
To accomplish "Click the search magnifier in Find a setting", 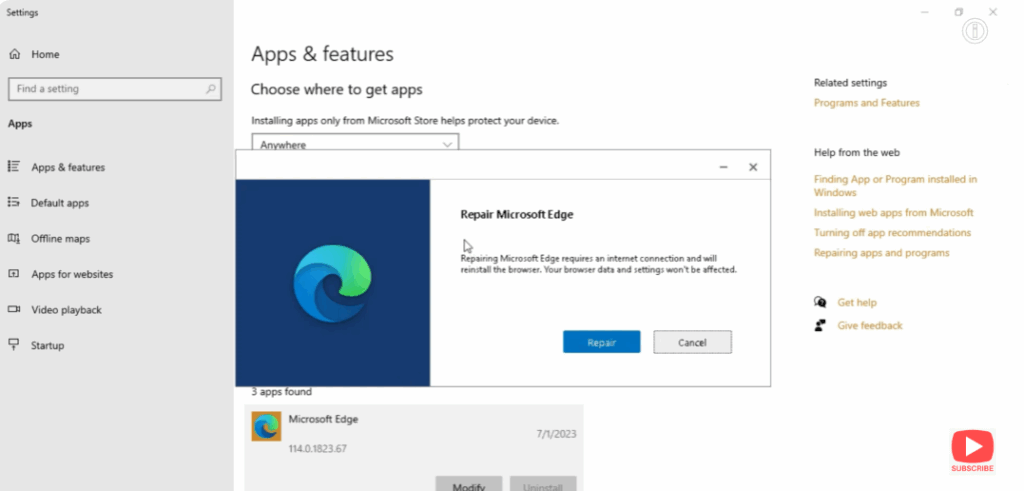I will pos(211,89).
